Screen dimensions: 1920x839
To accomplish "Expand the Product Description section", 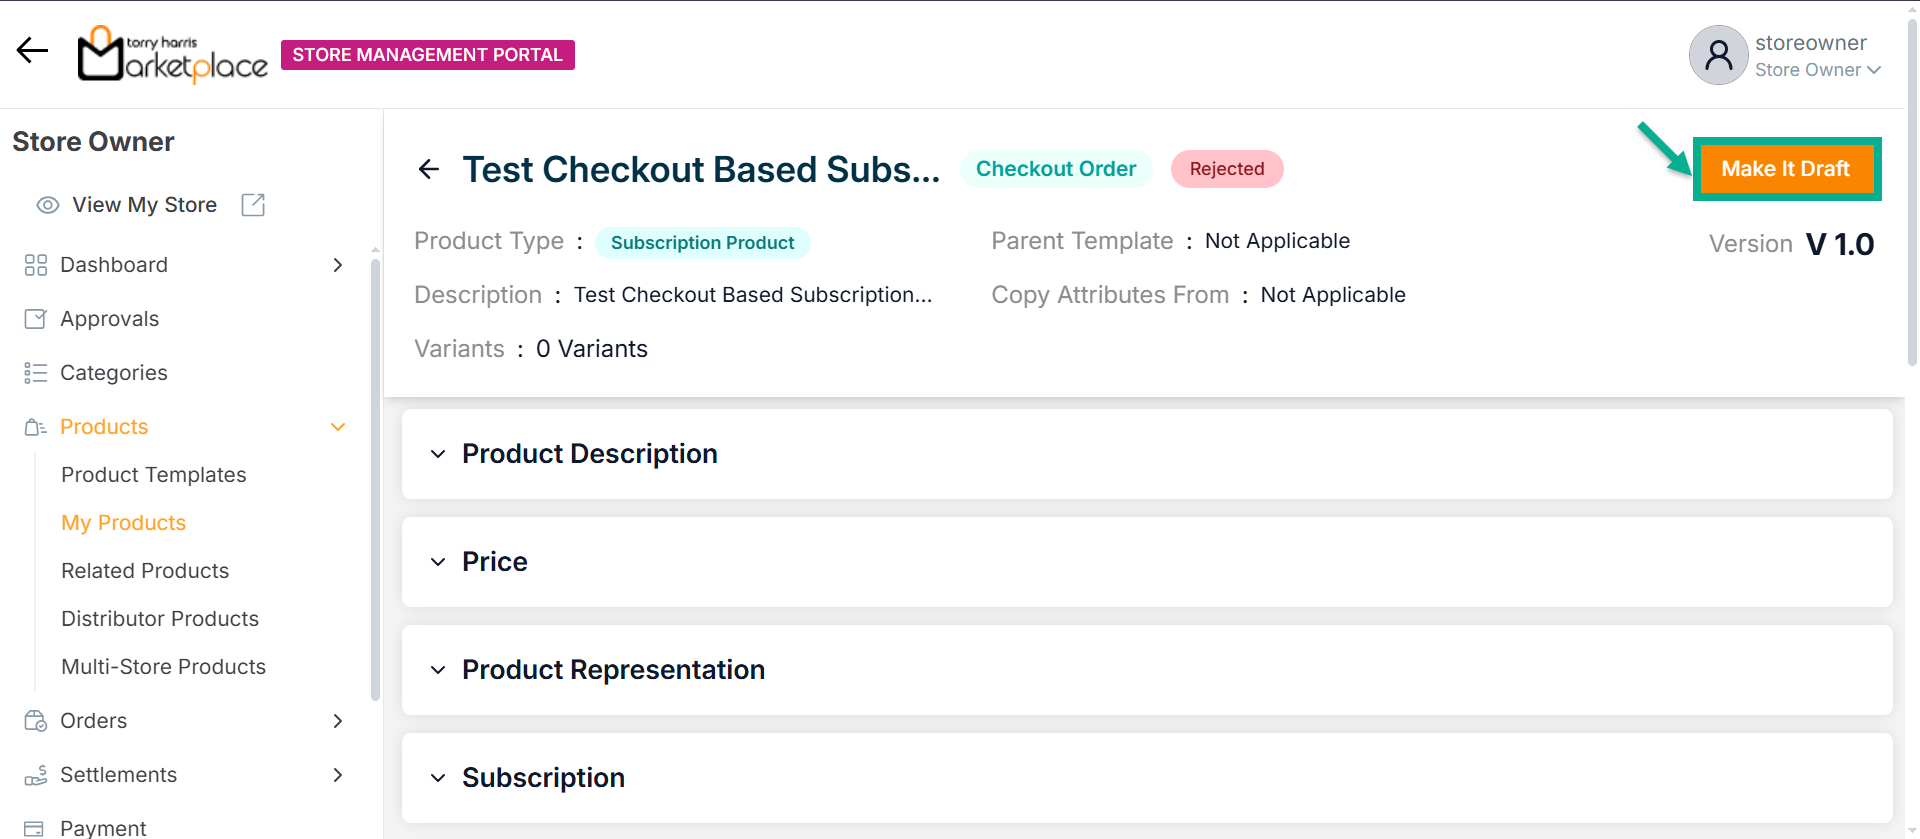I will [x=438, y=454].
